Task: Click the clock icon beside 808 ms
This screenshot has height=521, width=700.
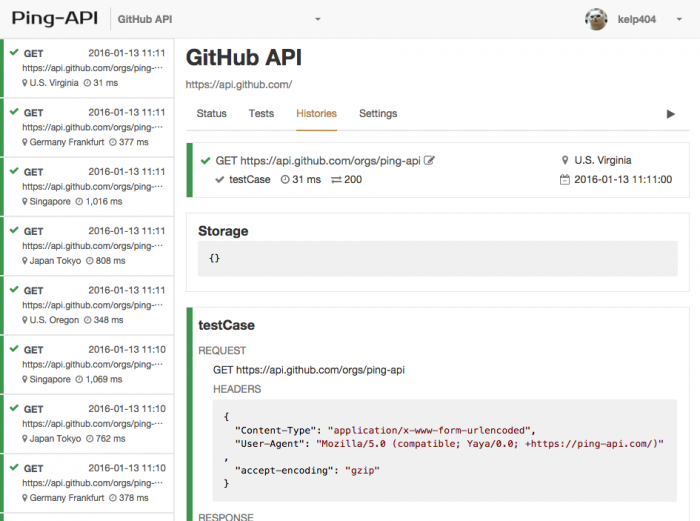Action: 90,261
